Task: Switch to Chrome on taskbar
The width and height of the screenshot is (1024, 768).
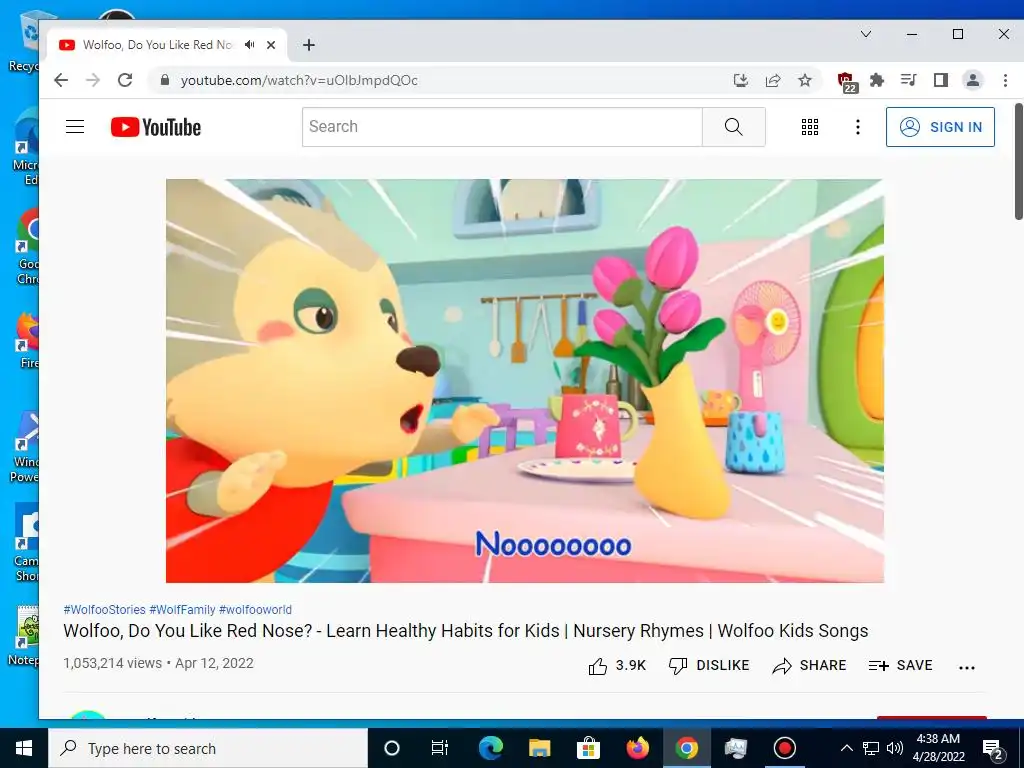Action: point(686,748)
